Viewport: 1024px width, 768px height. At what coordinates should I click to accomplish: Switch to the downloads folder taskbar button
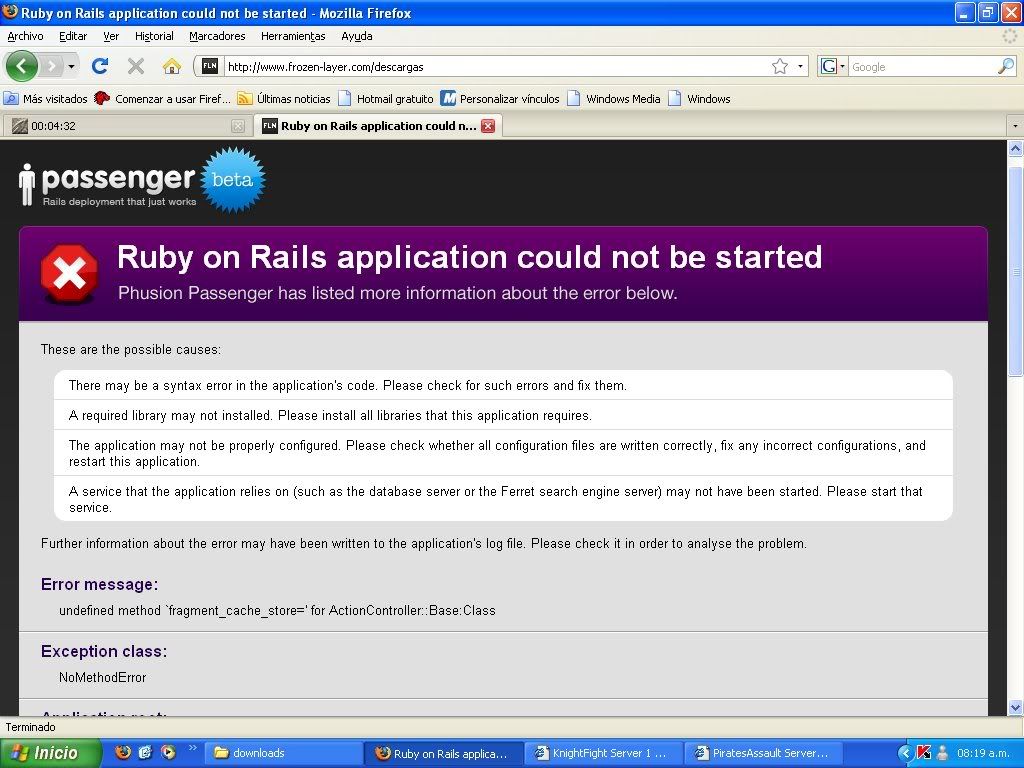click(x=284, y=754)
